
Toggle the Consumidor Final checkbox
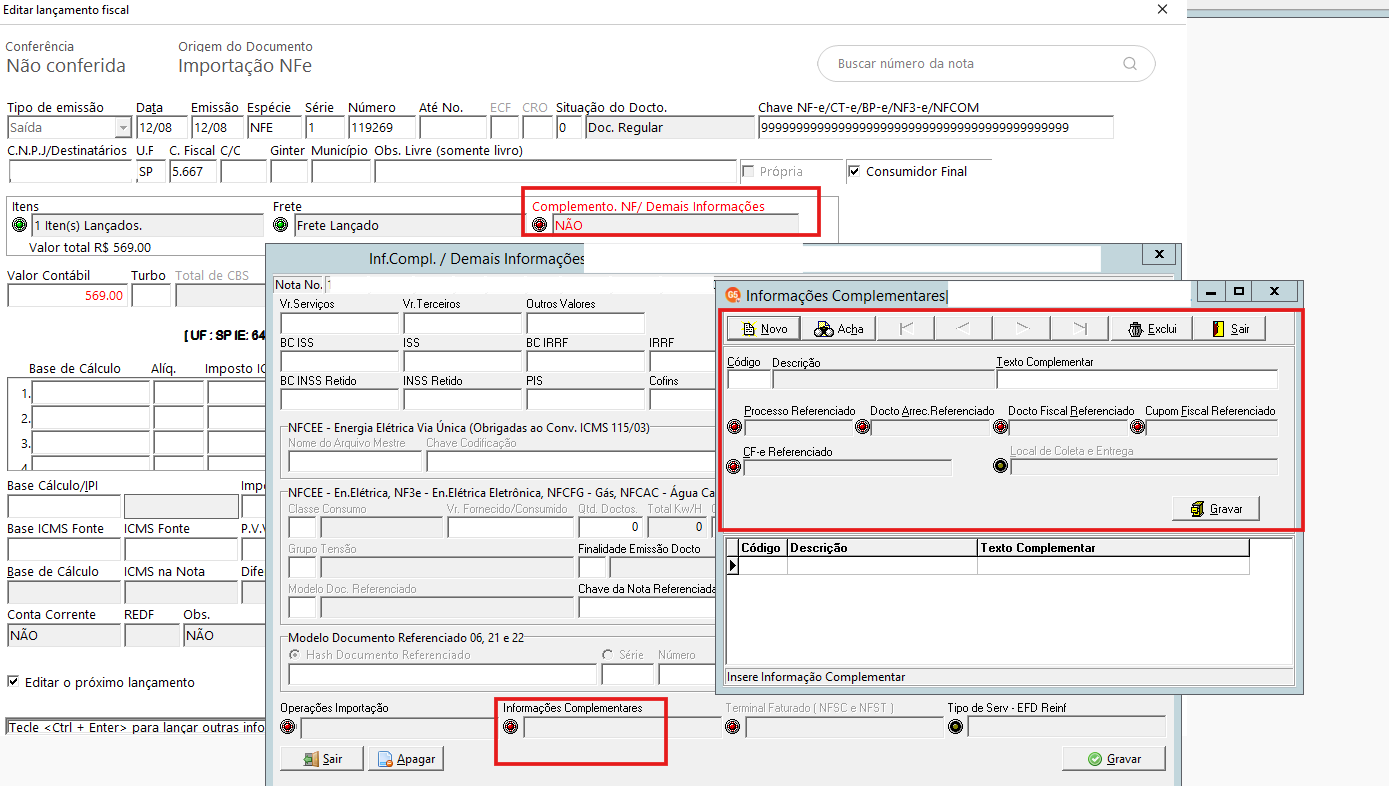click(854, 171)
